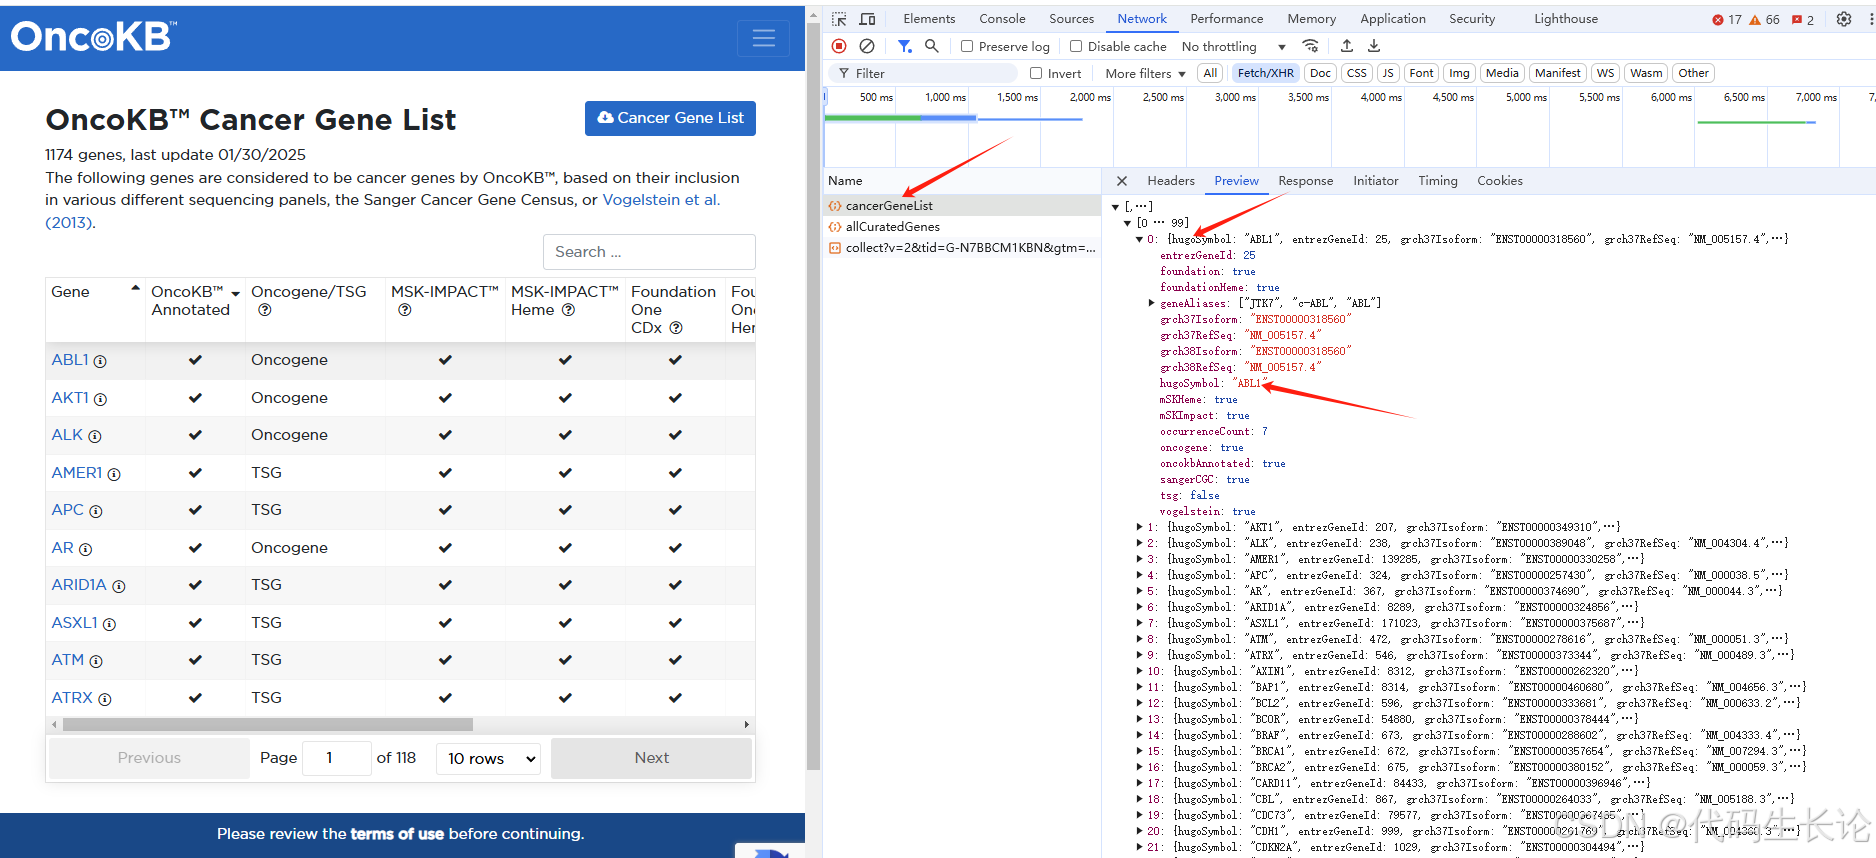Collapse the [0 … 99] range node
The image size is (1876, 858).
click(1128, 223)
